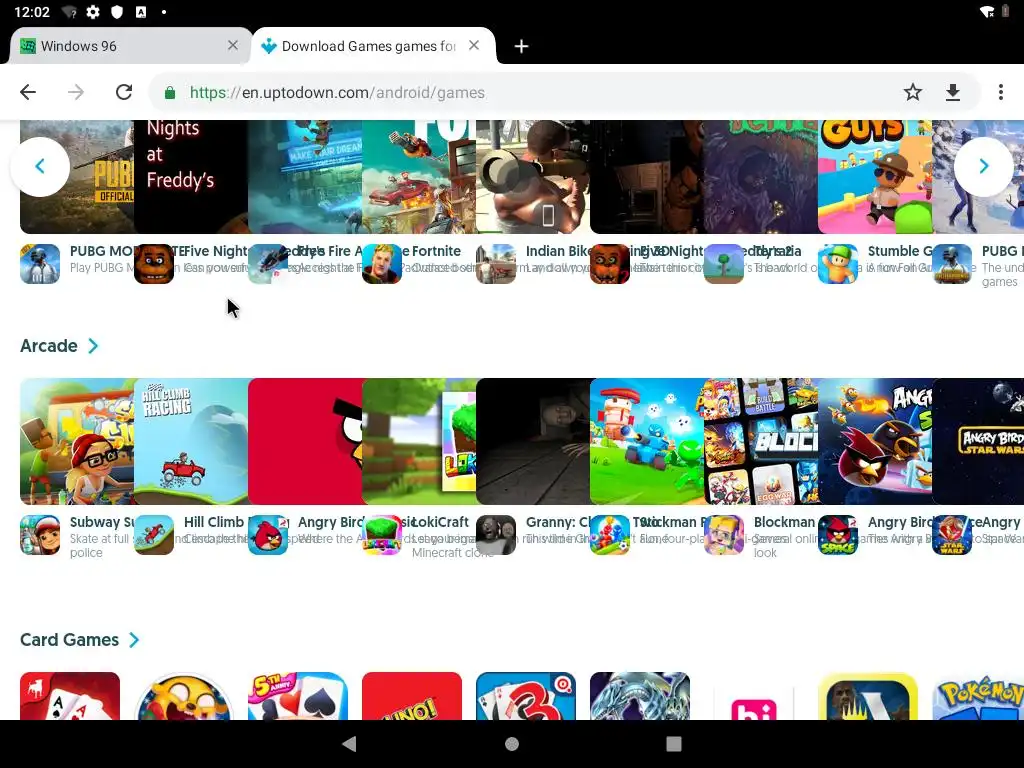Click the Indian Bikes app icon

[x=496, y=264]
